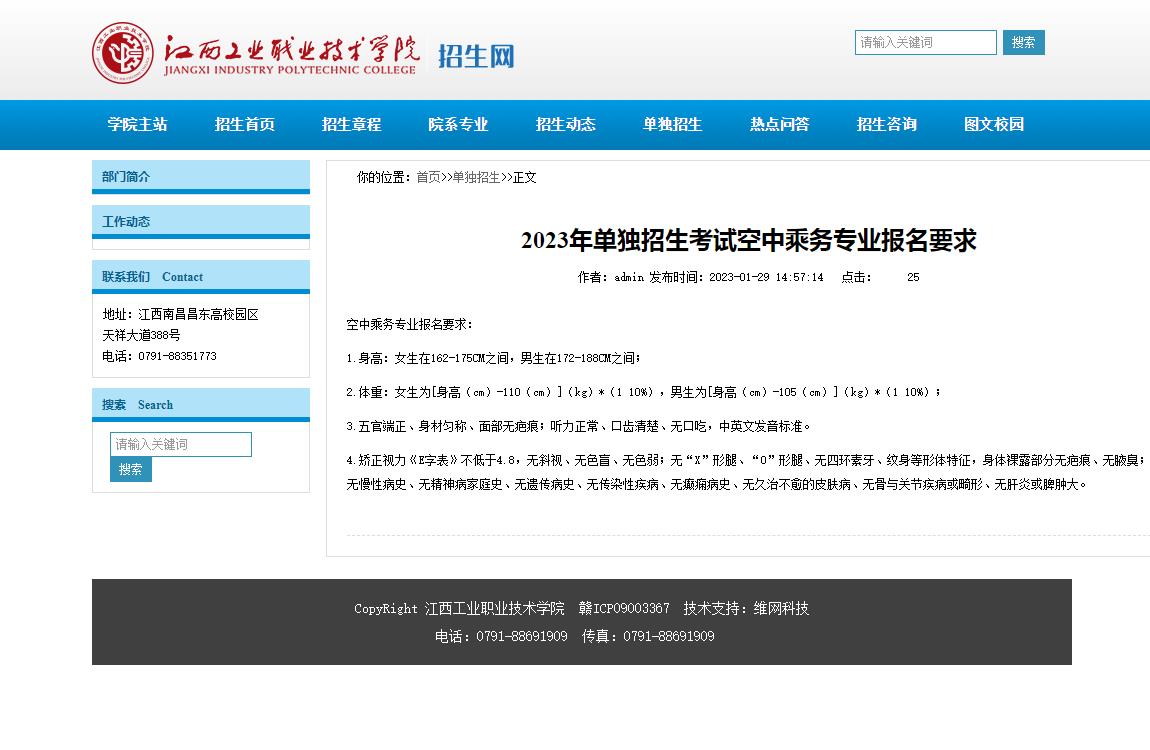Viewport: 1150px width, 750px height.
Task: Click 首页 in the breadcrumb
Action: (x=428, y=178)
